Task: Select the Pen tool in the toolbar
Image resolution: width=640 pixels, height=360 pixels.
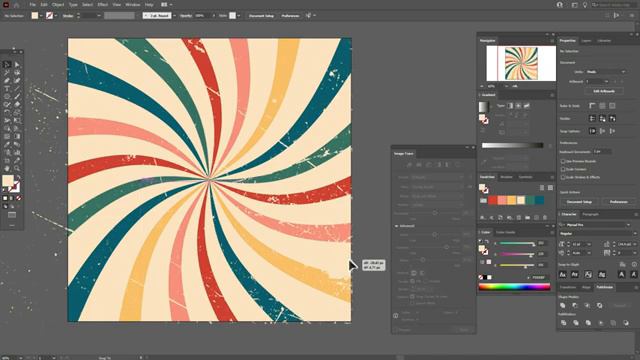Action: 7,80
